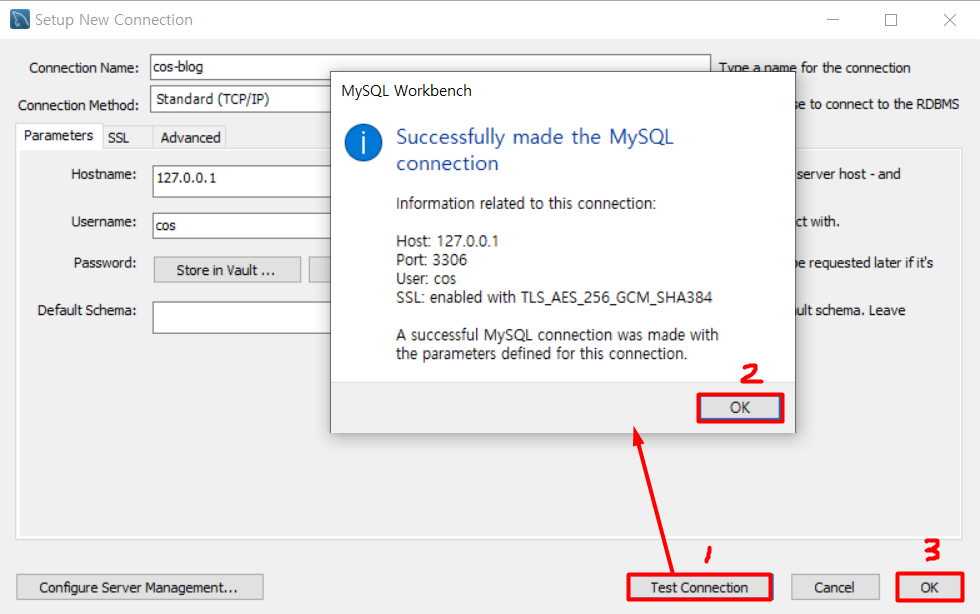Click the 'User: cos' line
This screenshot has width=980, height=614.
click(x=426, y=278)
